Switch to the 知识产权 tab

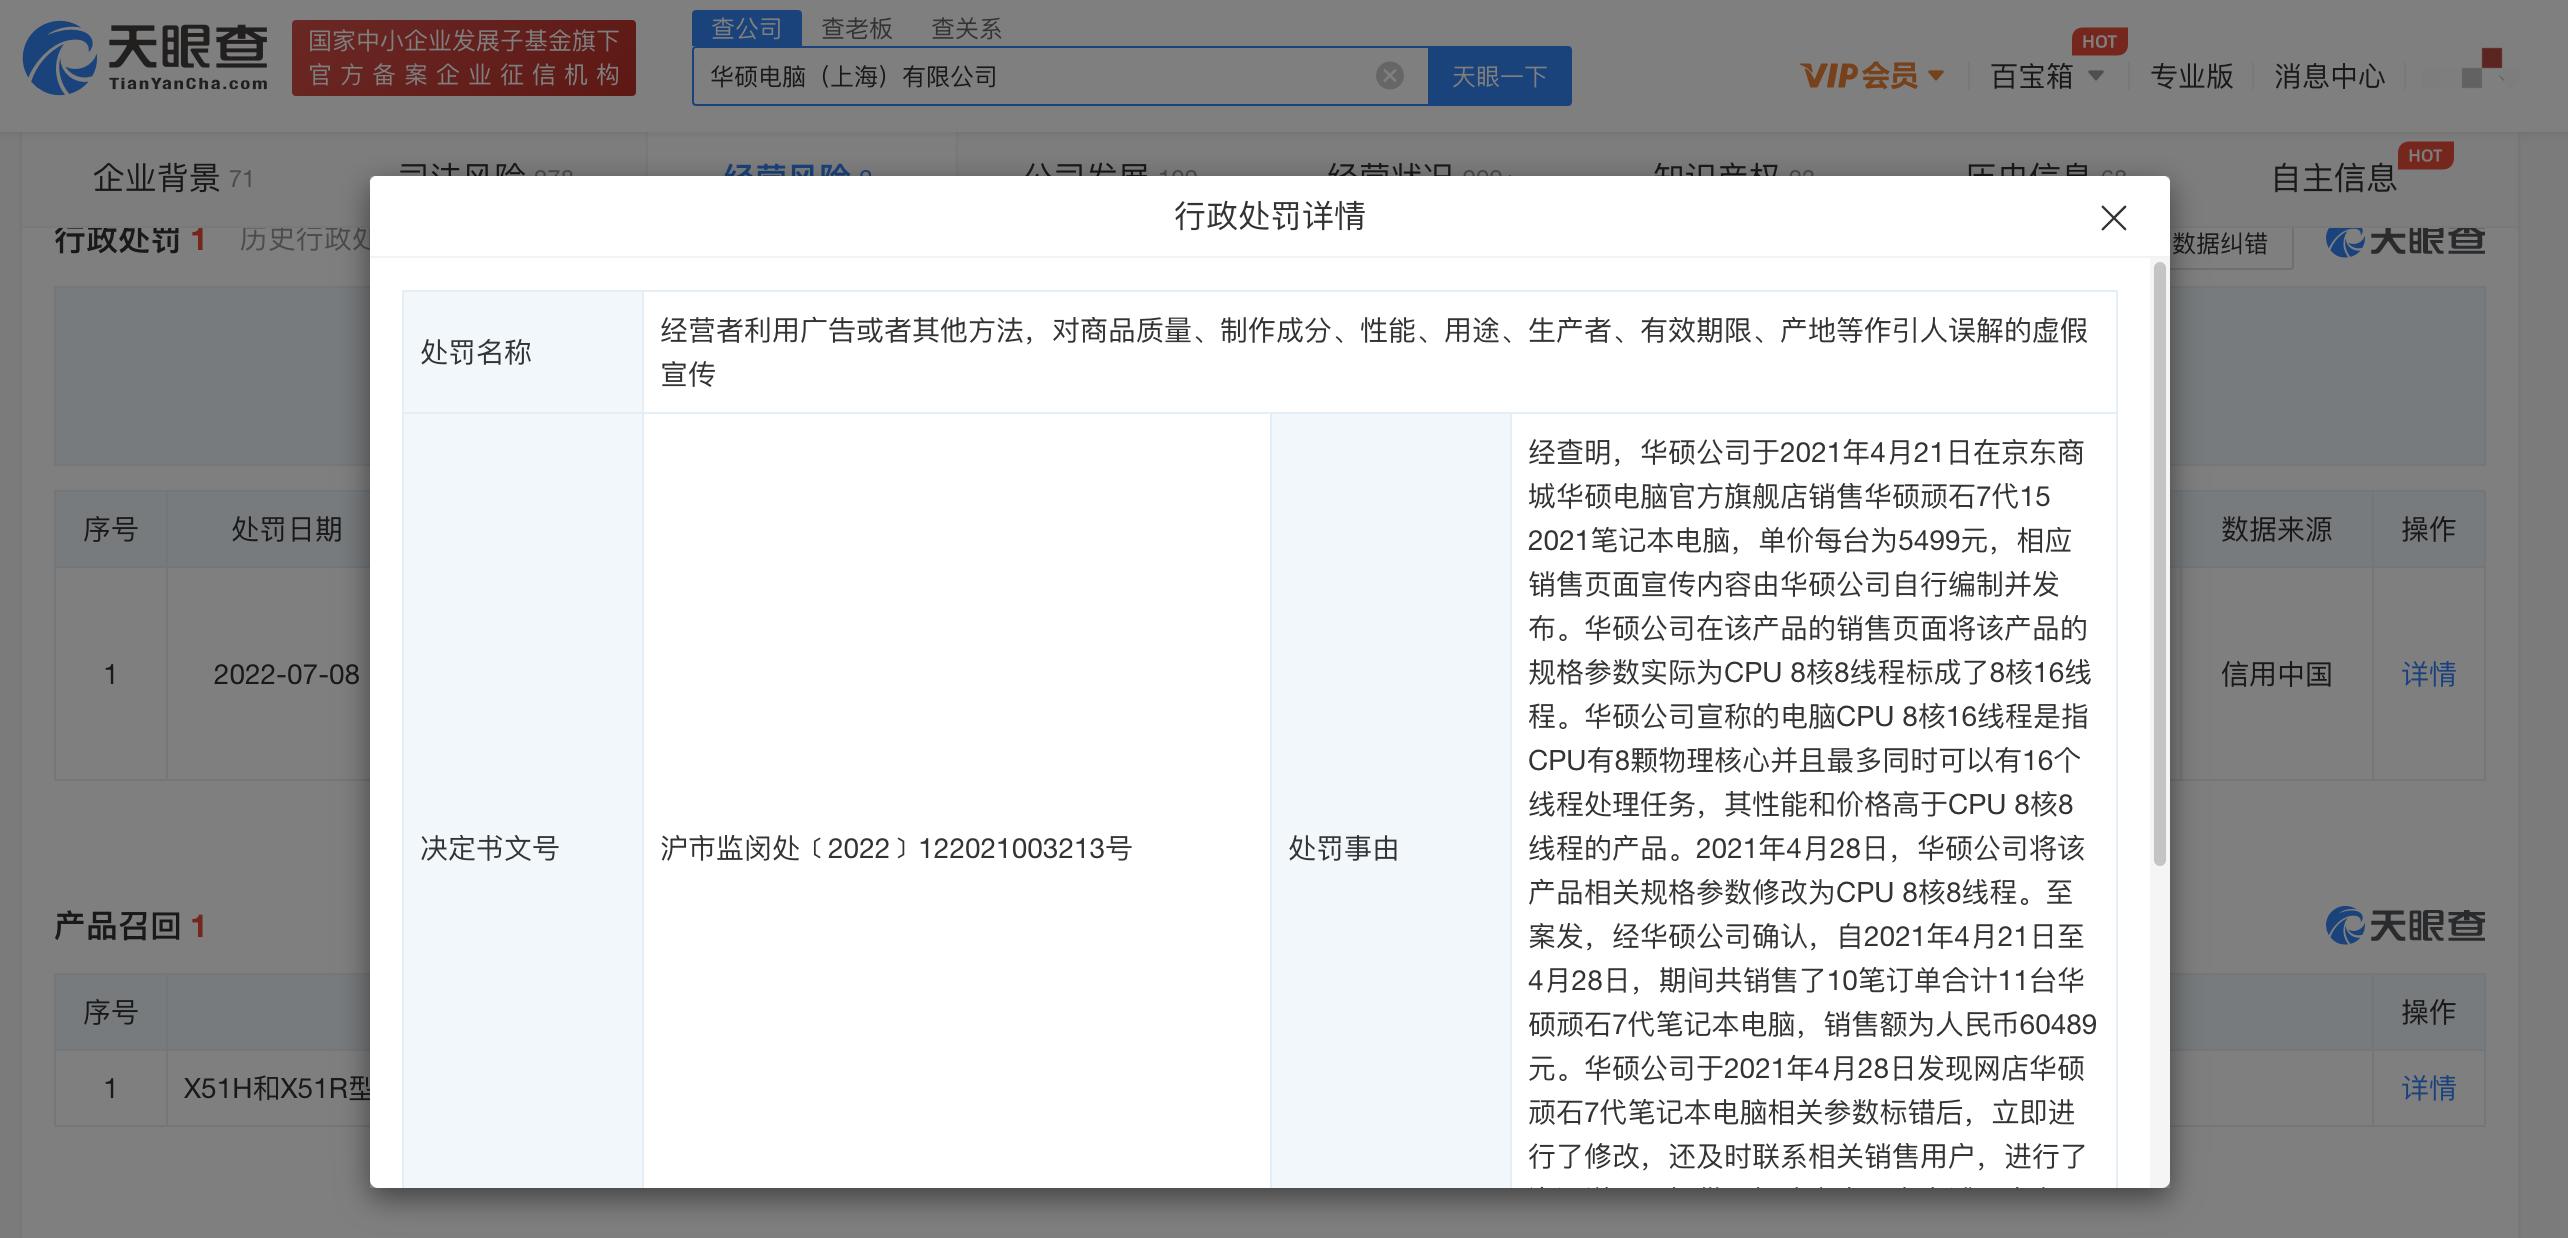click(x=1715, y=172)
